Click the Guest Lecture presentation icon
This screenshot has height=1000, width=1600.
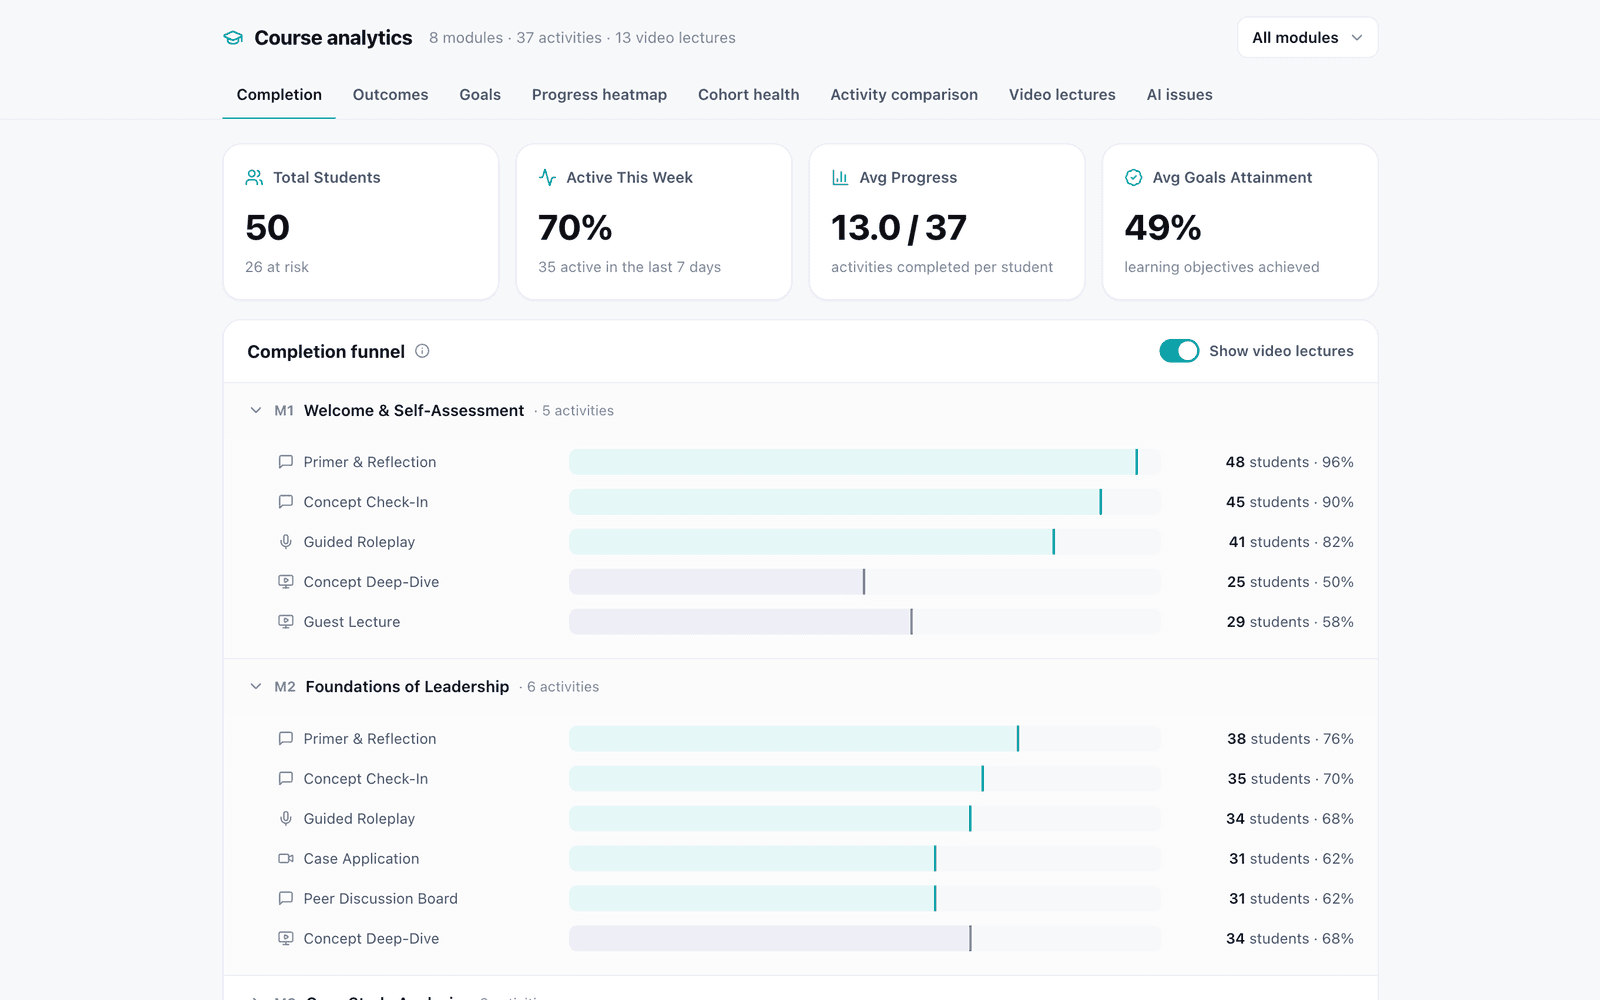[x=286, y=622]
